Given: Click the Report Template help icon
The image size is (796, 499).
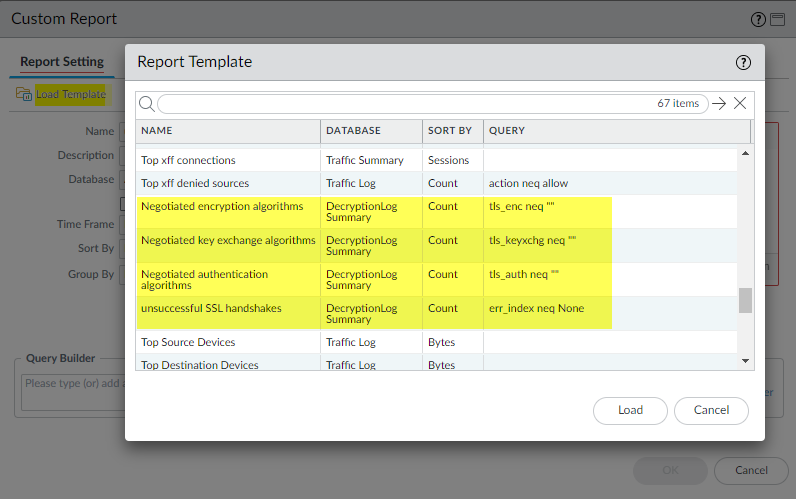Looking at the screenshot, I should click(x=743, y=62).
